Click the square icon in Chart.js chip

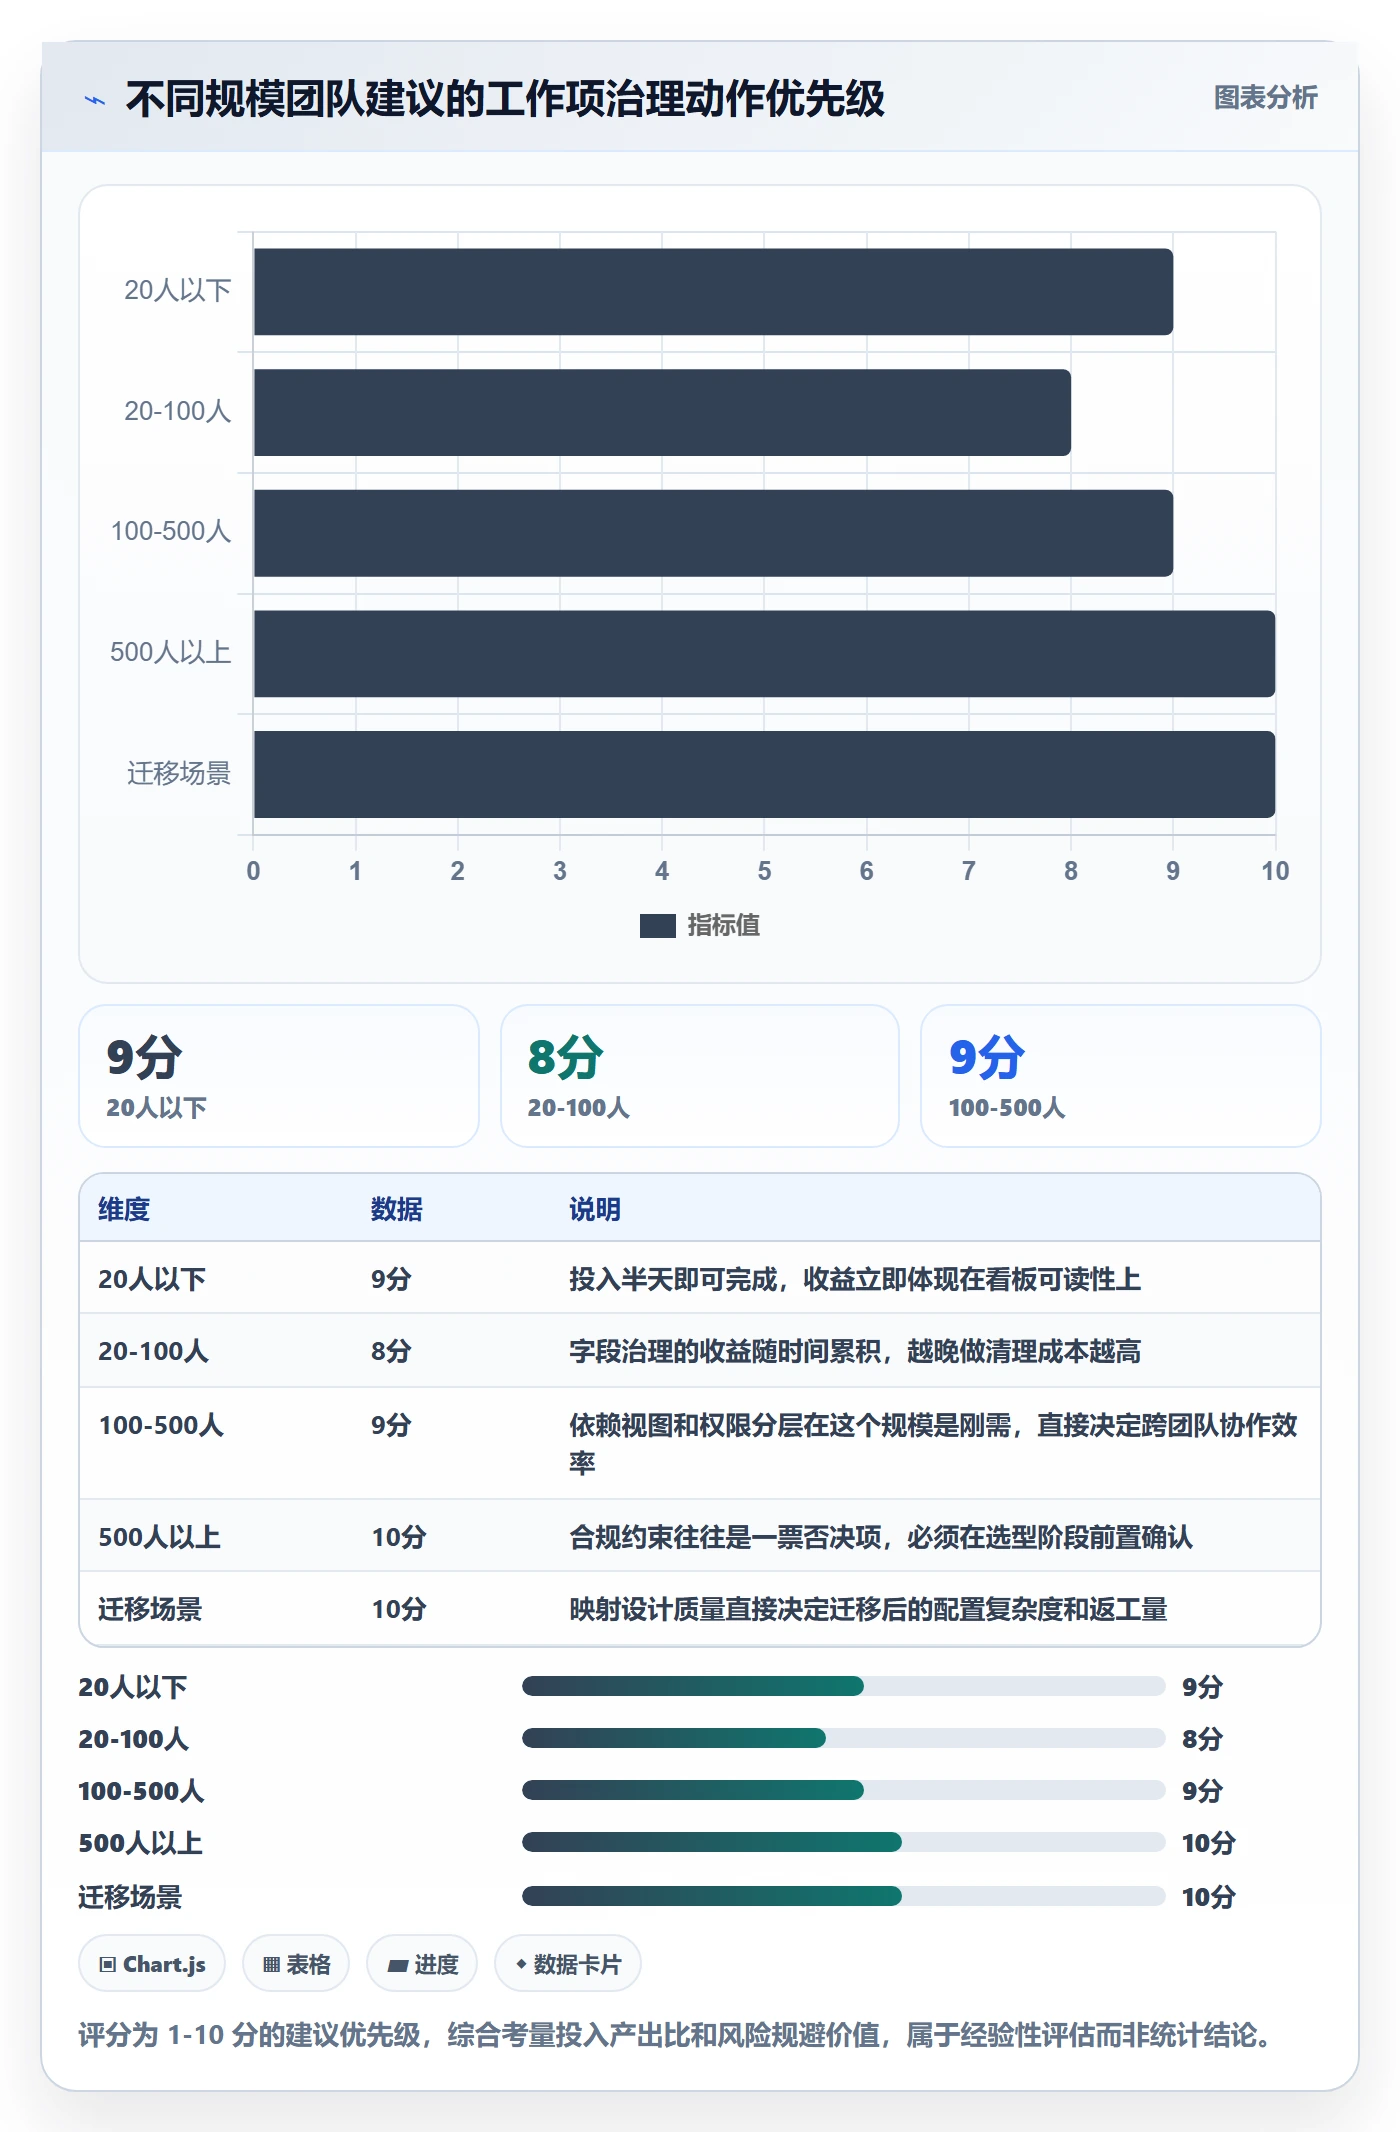coord(108,1965)
